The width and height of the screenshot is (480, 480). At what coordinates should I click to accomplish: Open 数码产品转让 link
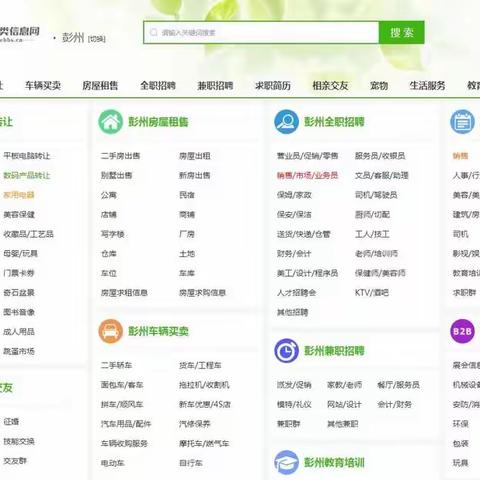[x=27, y=175]
